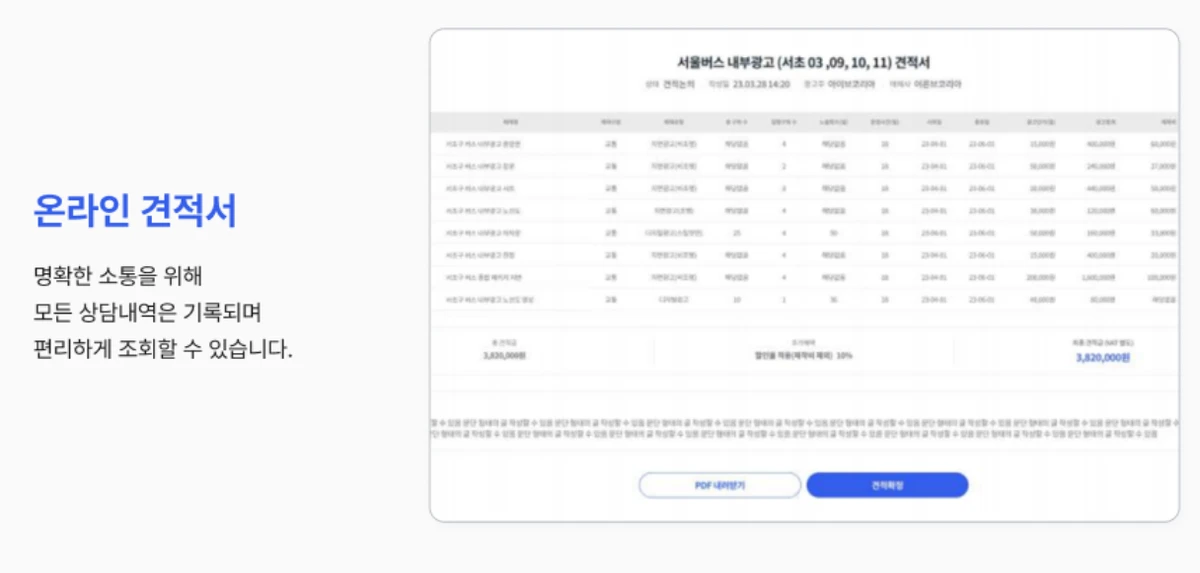Image resolution: width=1200 pixels, height=573 pixels.
Task: Click the advertiser name 아이보코리아
Action: click(851, 85)
